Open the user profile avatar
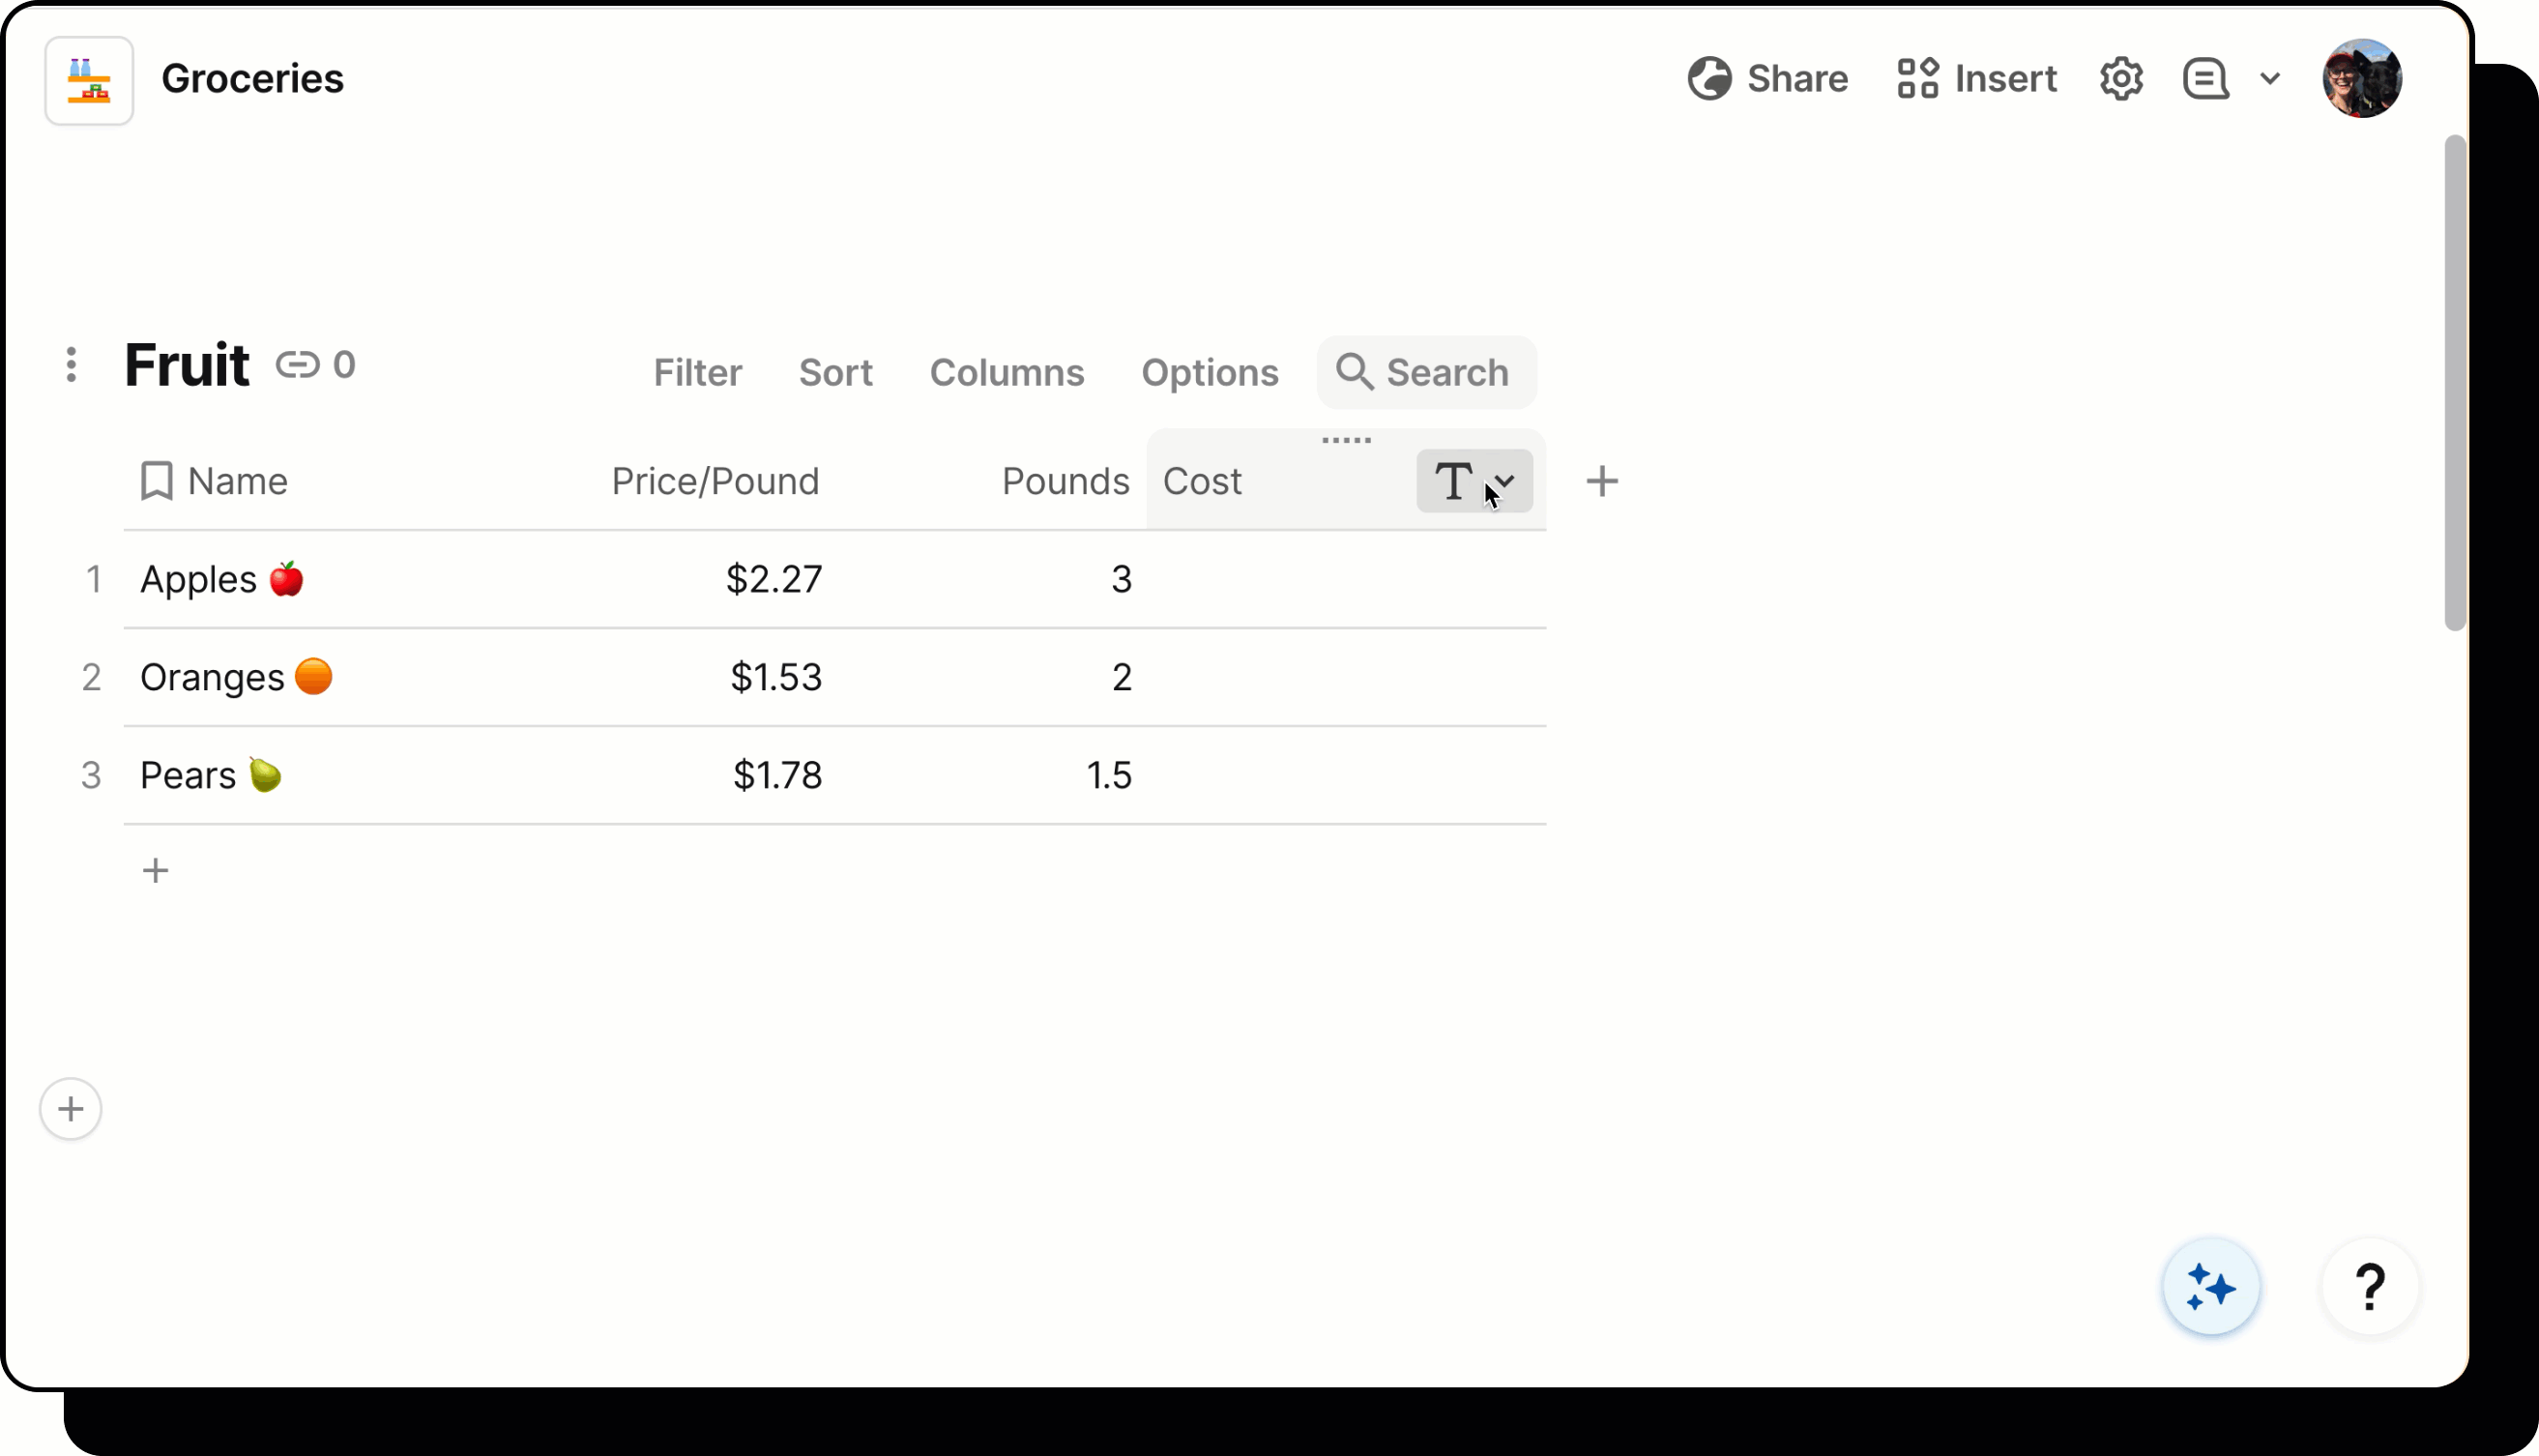This screenshot has height=1456, width=2539. click(x=2361, y=78)
